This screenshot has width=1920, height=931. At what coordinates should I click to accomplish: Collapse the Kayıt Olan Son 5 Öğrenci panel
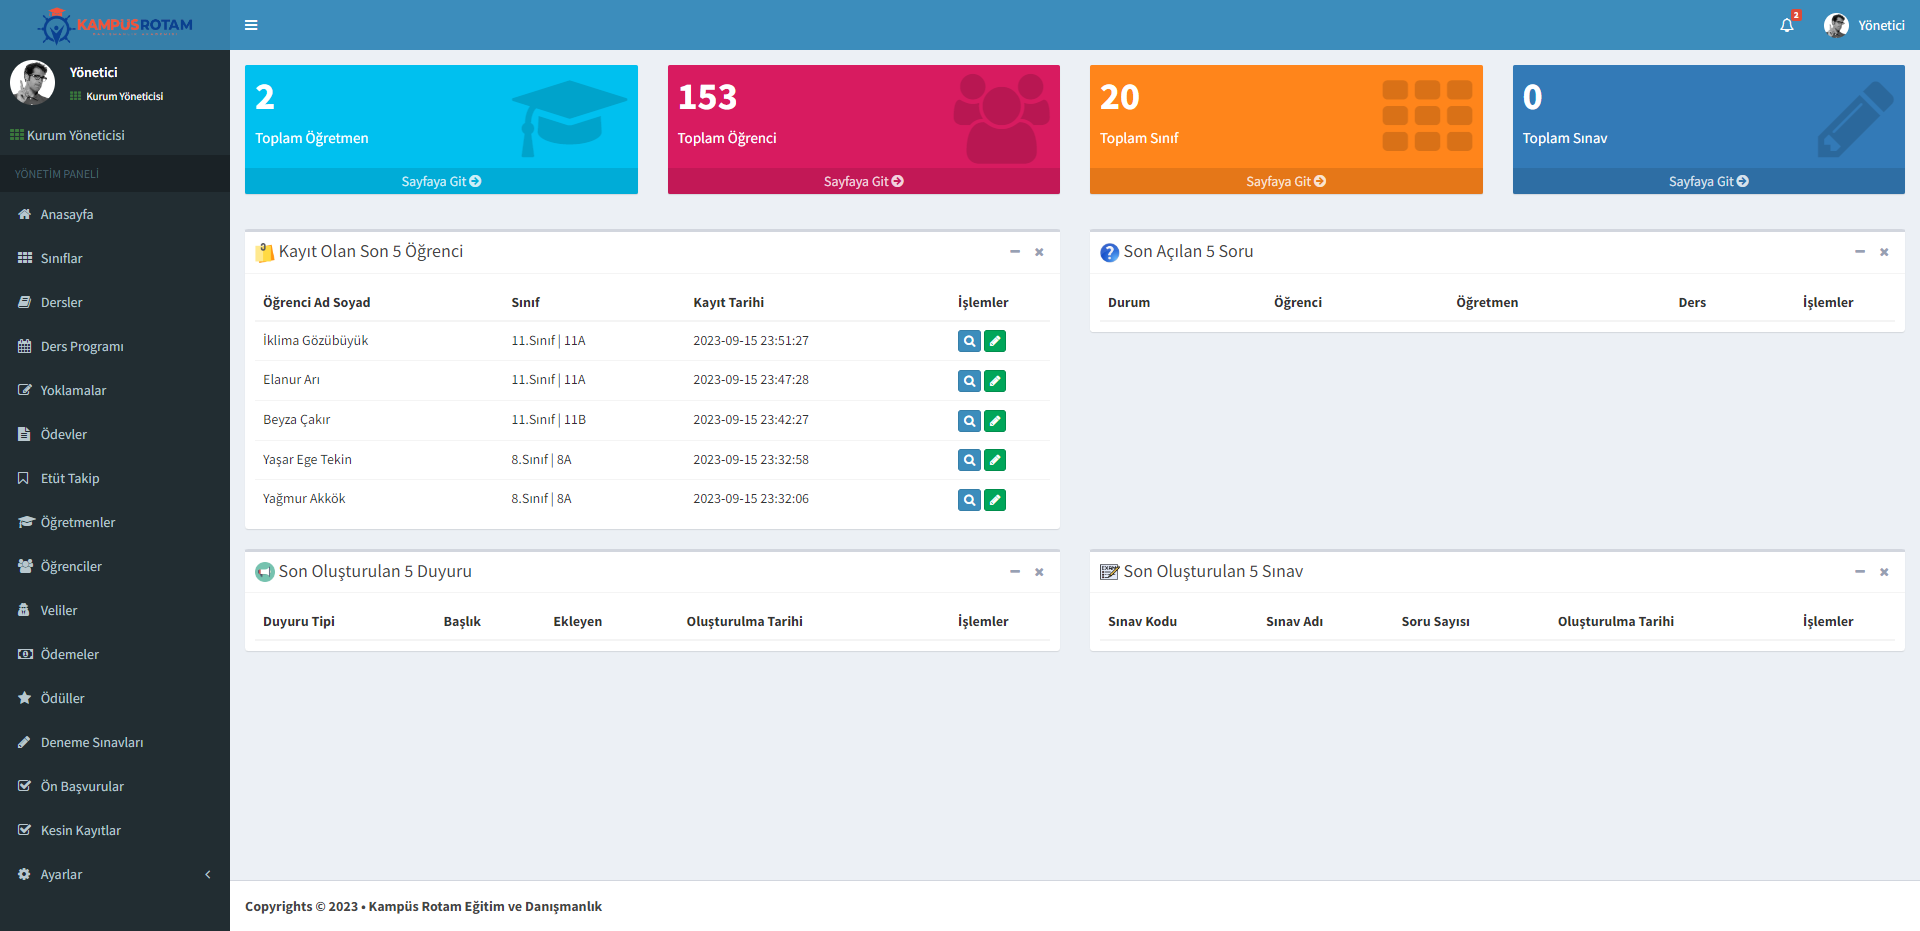tap(1014, 252)
